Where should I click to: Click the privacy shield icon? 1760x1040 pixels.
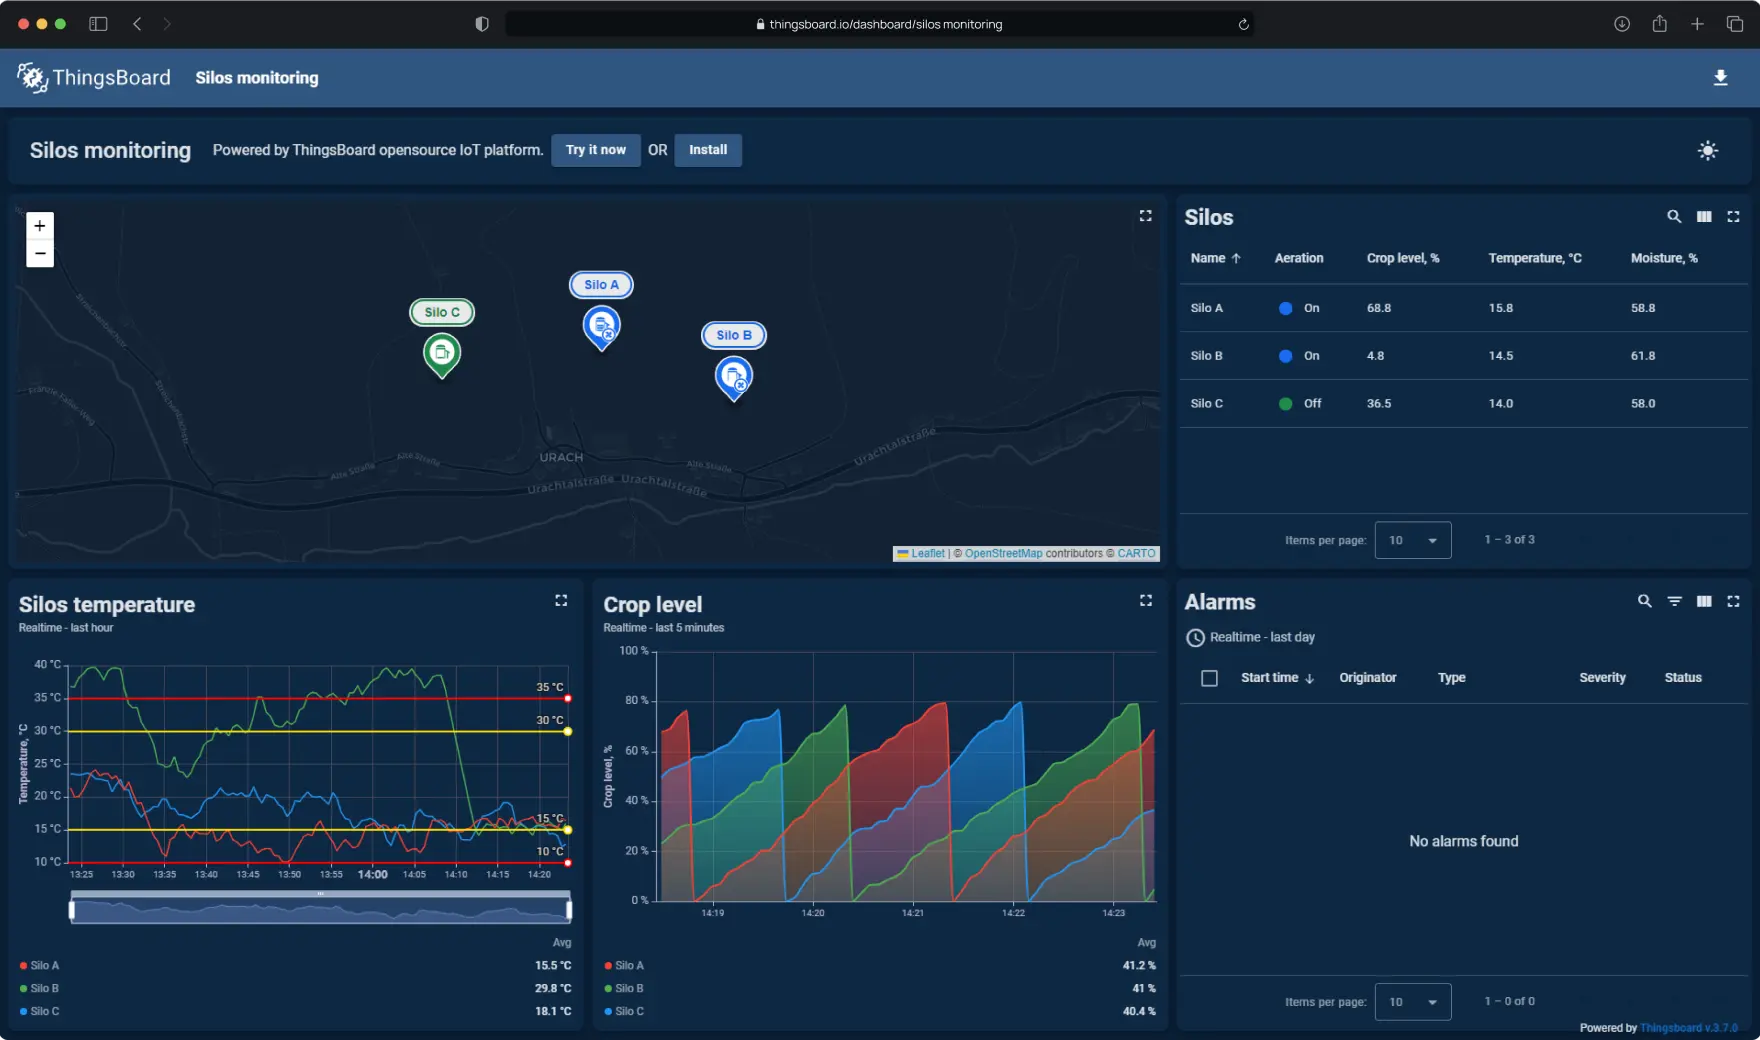482,24
